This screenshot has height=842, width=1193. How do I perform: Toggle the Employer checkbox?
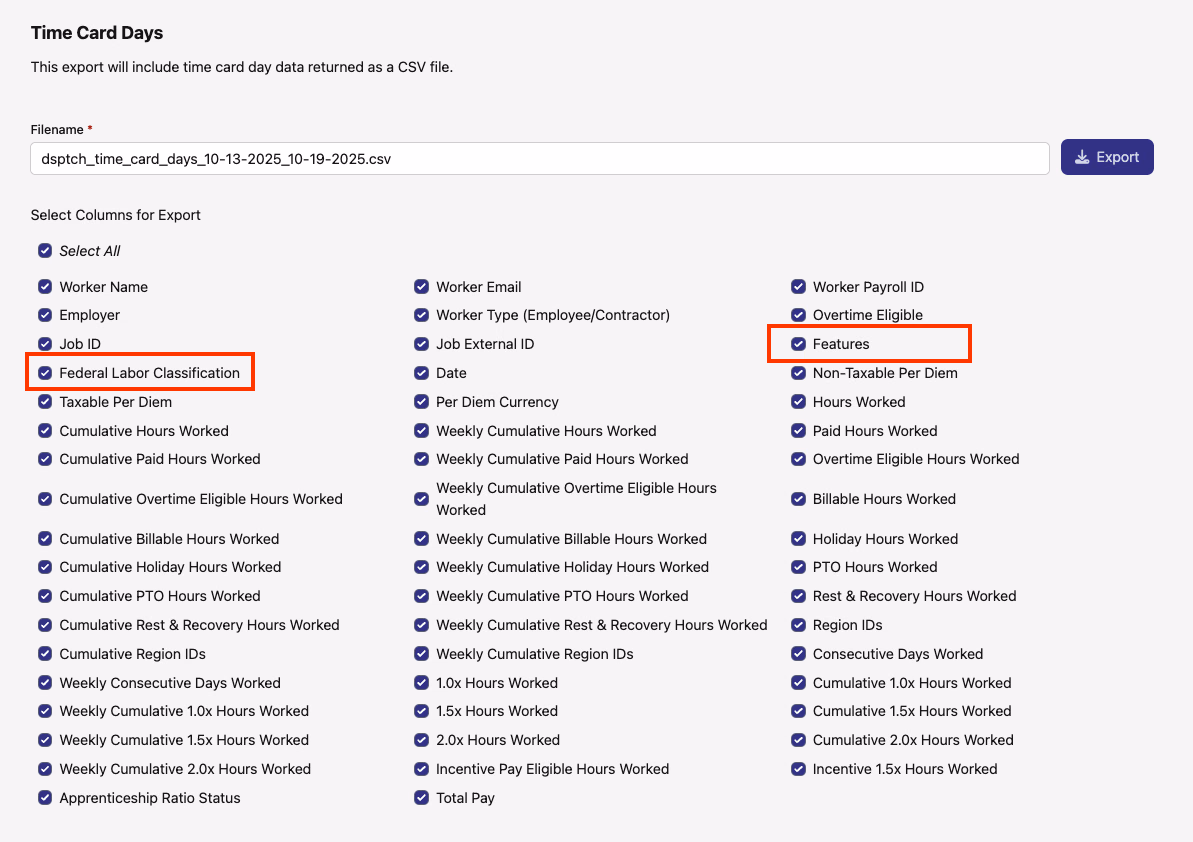tap(45, 315)
